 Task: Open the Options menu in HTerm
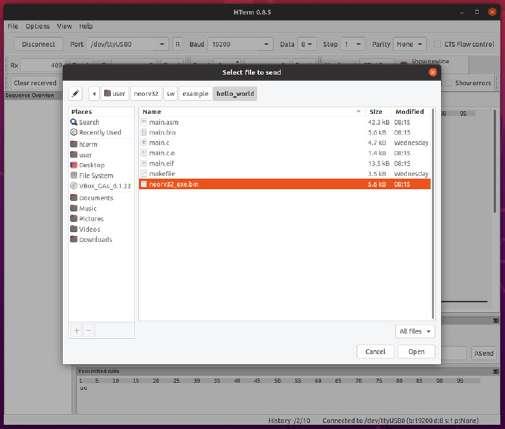(x=37, y=26)
